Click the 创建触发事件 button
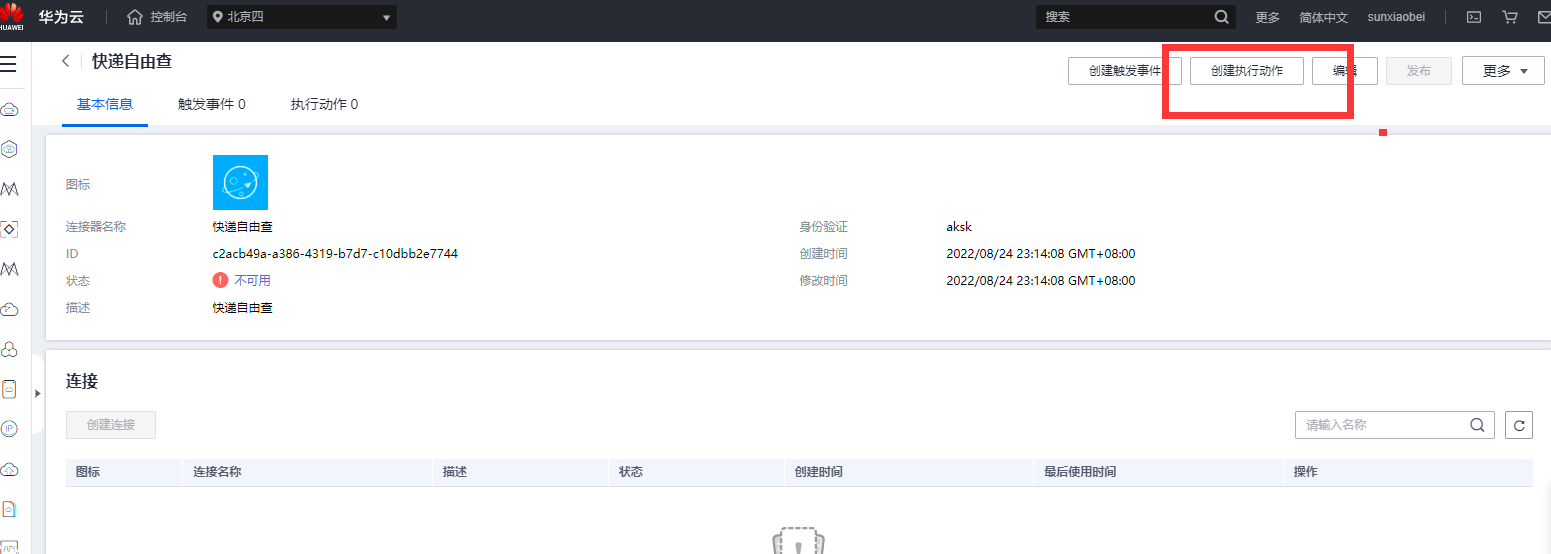This screenshot has width=1551, height=554. [1125, 71]
